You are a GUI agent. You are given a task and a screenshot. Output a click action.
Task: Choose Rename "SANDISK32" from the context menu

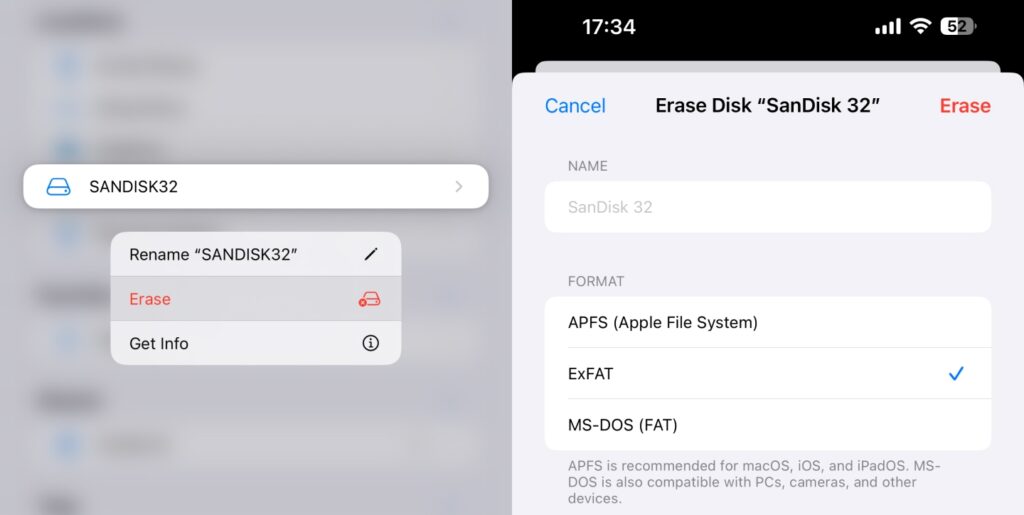256,255
